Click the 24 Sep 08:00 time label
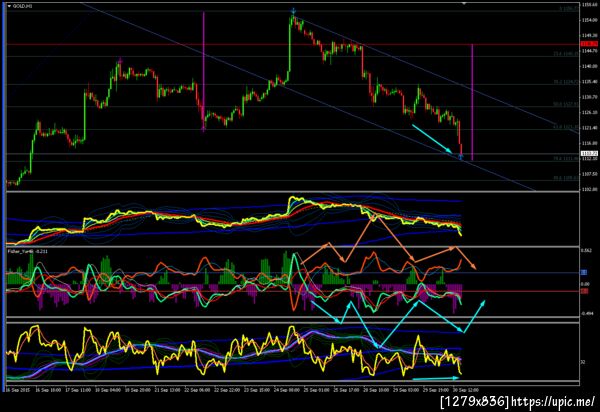Image resolution: width=600 pixels, height=412 pixels. tap(289, 390)
